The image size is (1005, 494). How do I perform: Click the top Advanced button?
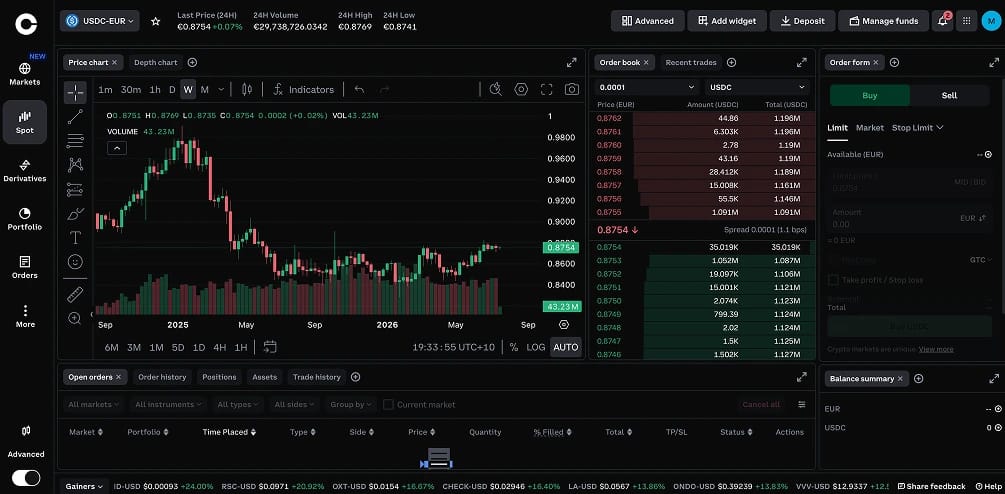point(647,21)
